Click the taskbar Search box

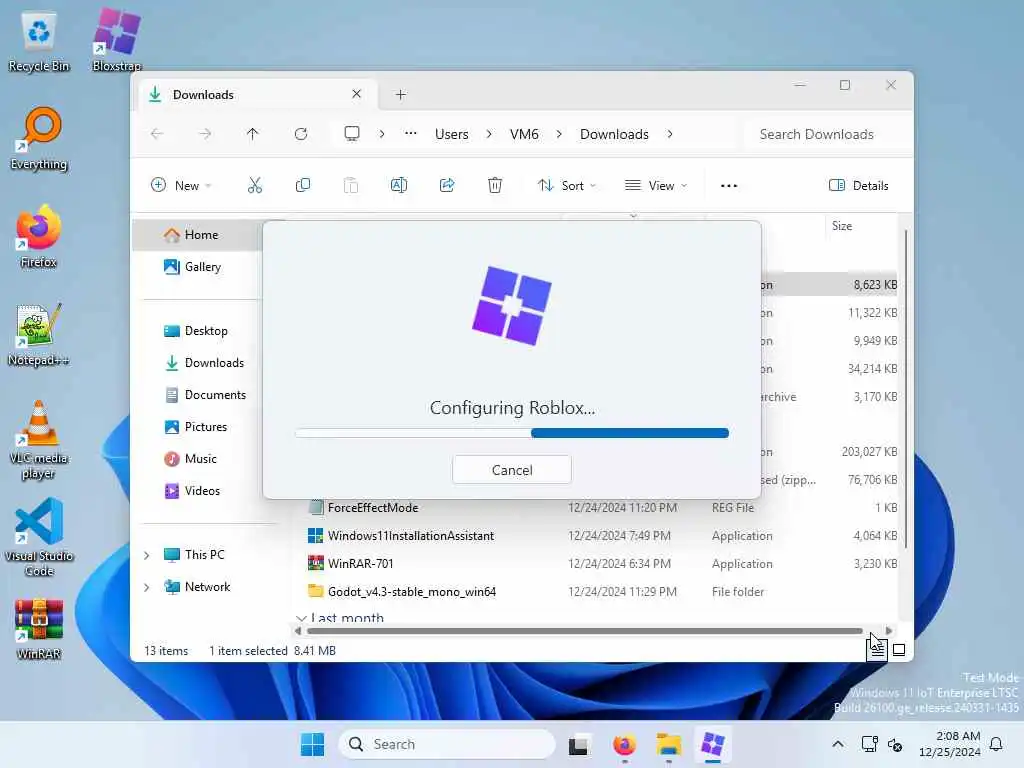tap(447, 744)
